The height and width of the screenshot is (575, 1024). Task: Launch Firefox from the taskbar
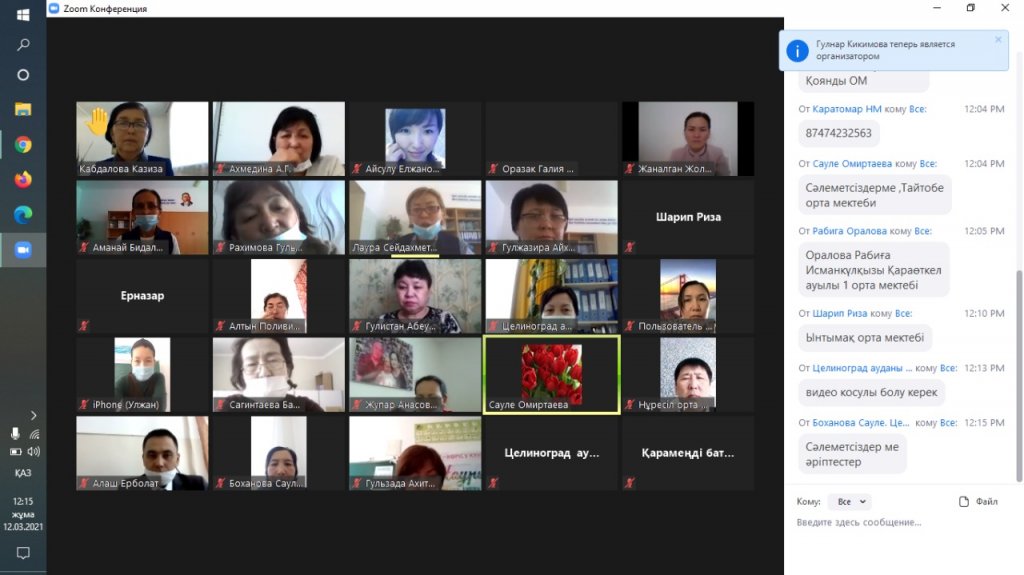click(22, 180)
